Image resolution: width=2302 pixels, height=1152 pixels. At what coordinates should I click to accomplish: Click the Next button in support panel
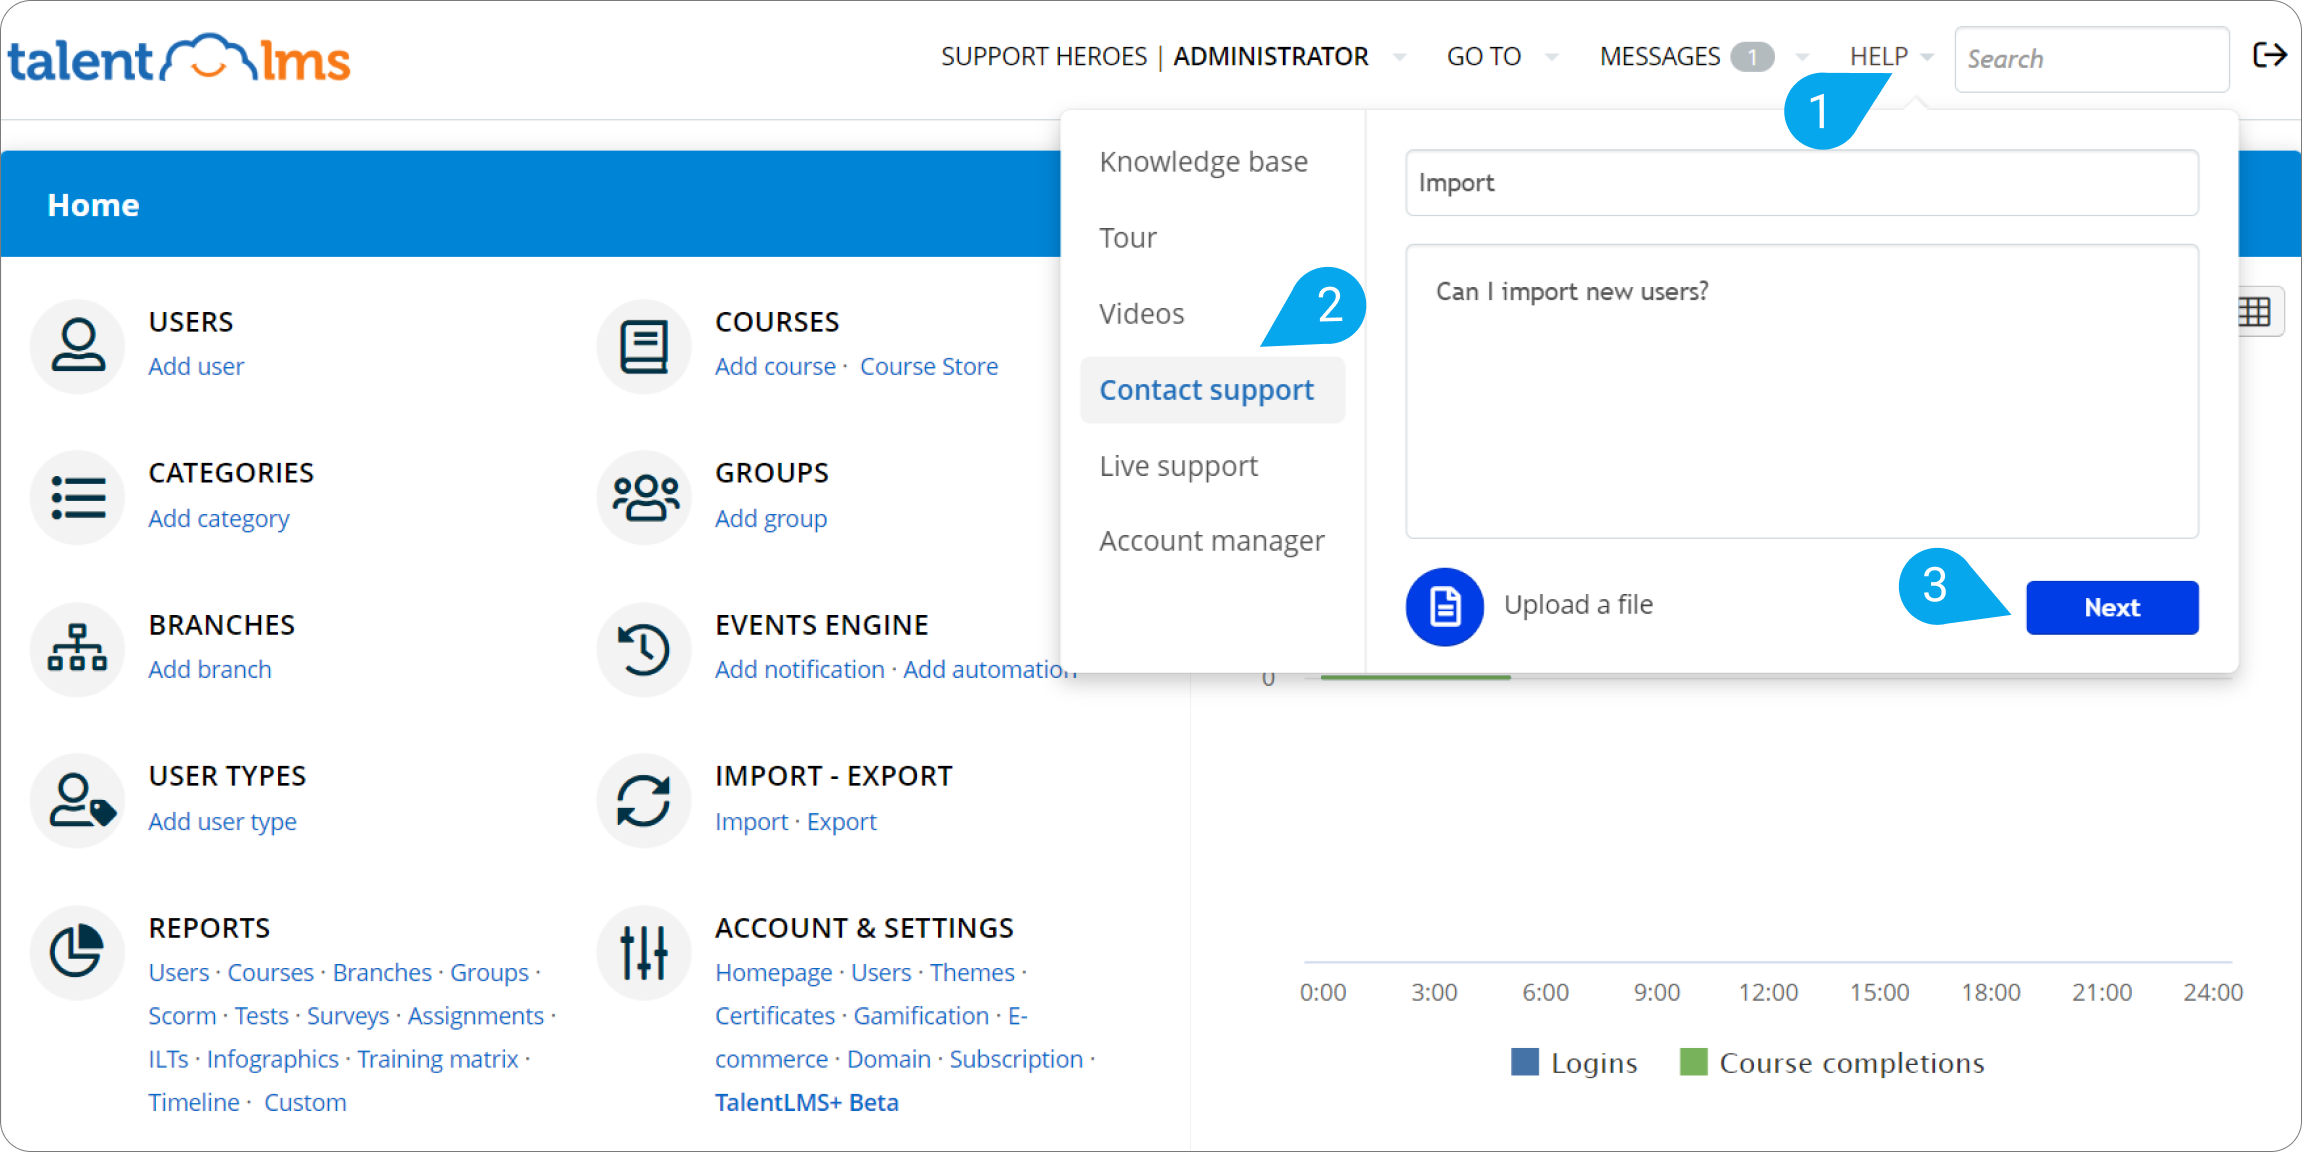click(2112, 607)
